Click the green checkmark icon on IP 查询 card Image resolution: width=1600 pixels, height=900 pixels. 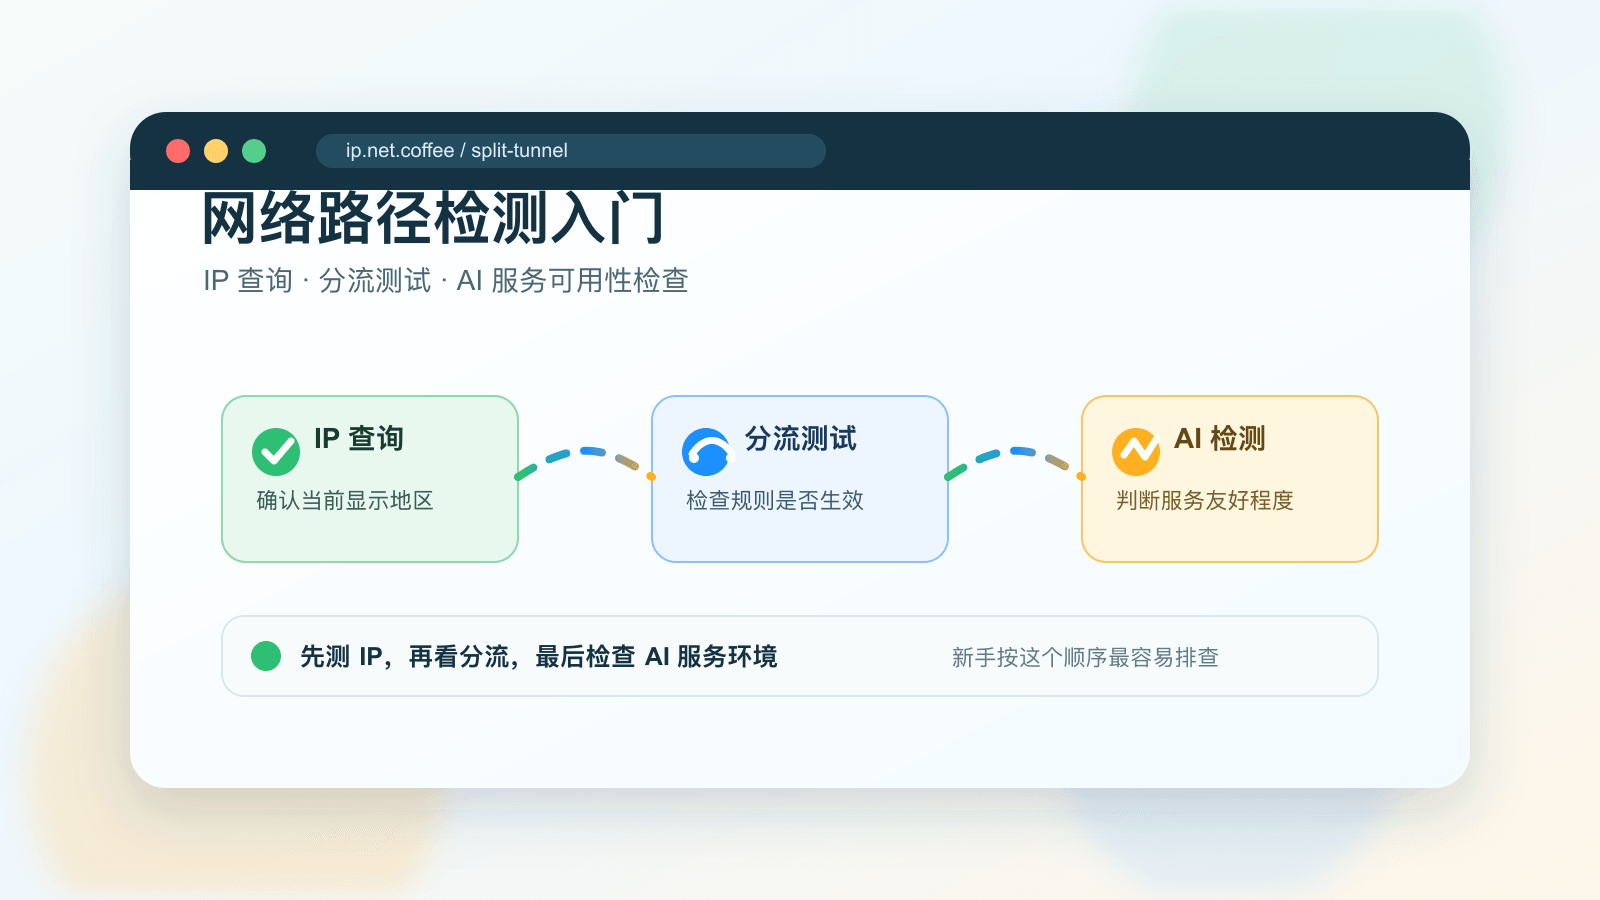[276, 452]
